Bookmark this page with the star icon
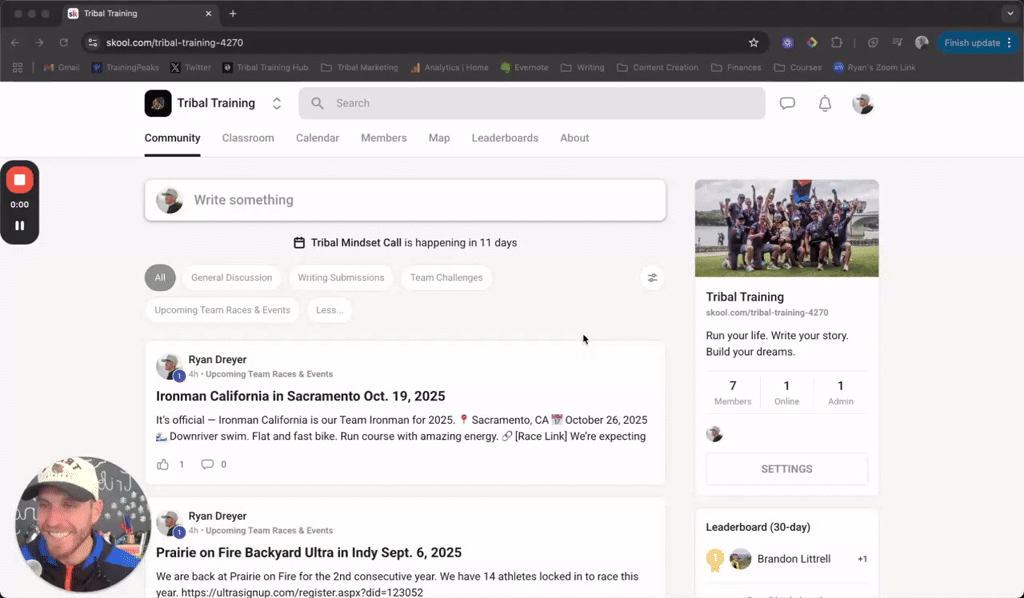 [754, 42]
